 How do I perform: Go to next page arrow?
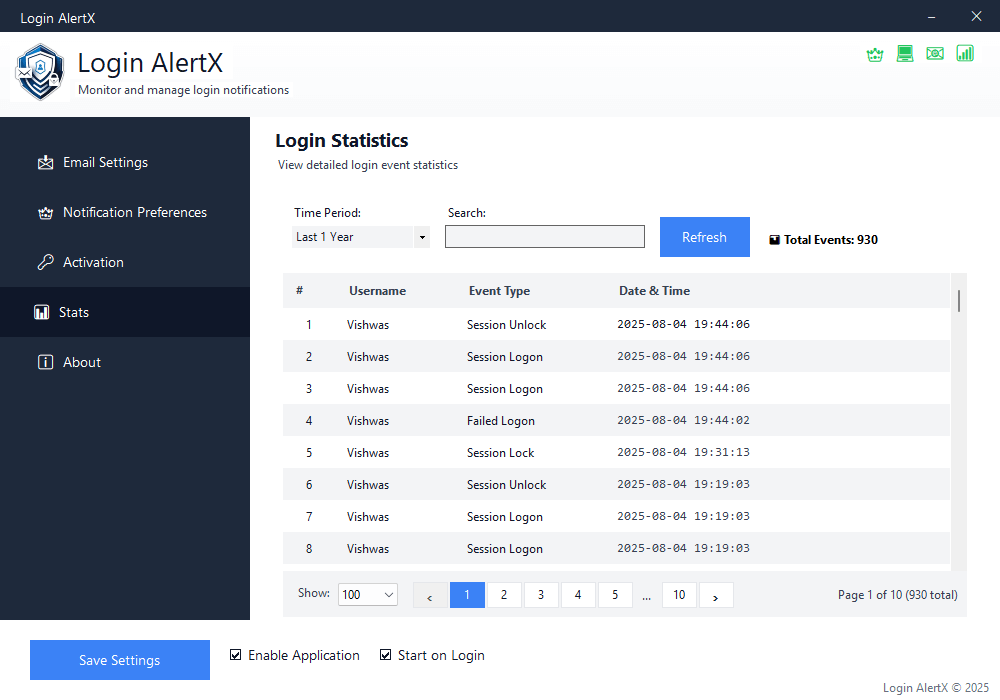(716, 595)
